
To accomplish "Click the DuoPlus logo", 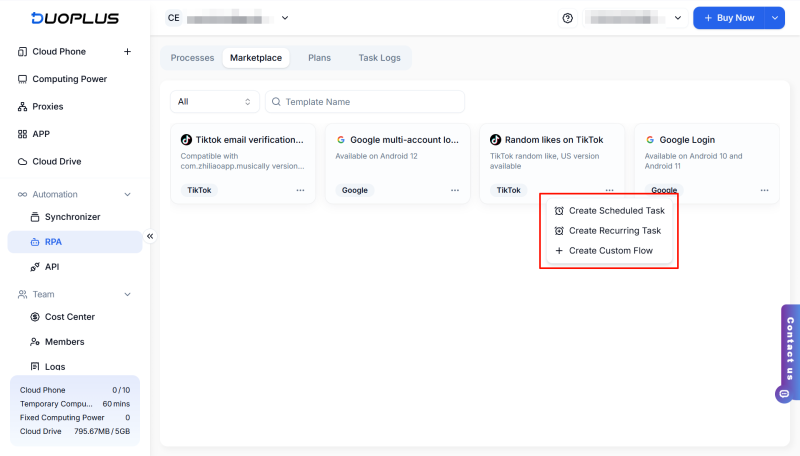I will [x=74, y=18].
